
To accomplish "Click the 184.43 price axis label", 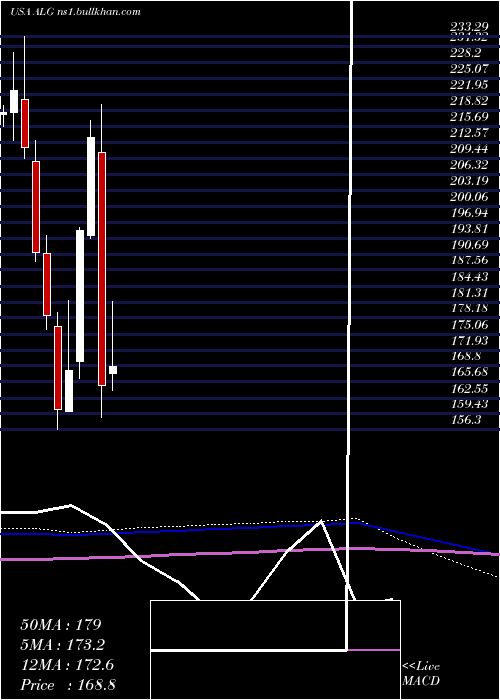I will 469,277.
